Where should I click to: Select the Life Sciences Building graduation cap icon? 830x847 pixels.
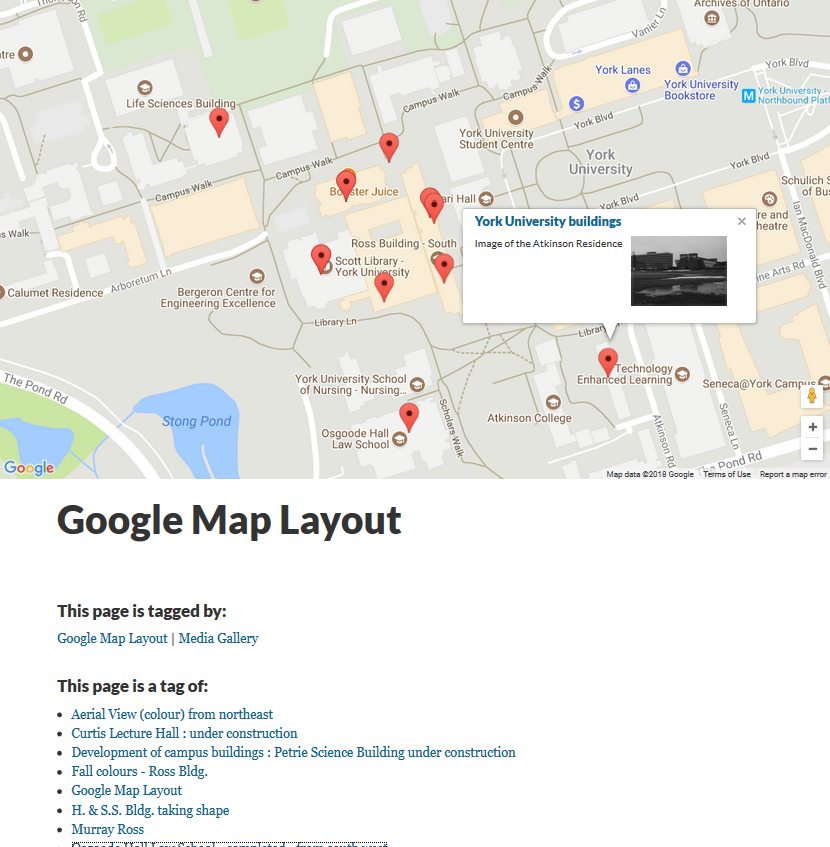[145, 88]
